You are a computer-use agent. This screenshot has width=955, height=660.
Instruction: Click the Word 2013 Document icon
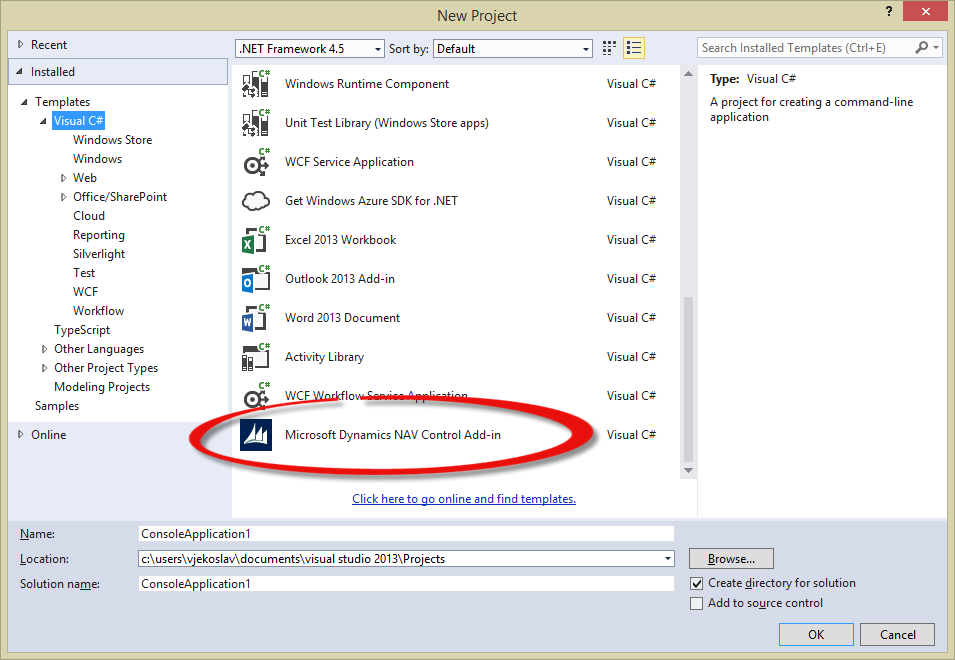click(256, 318)
